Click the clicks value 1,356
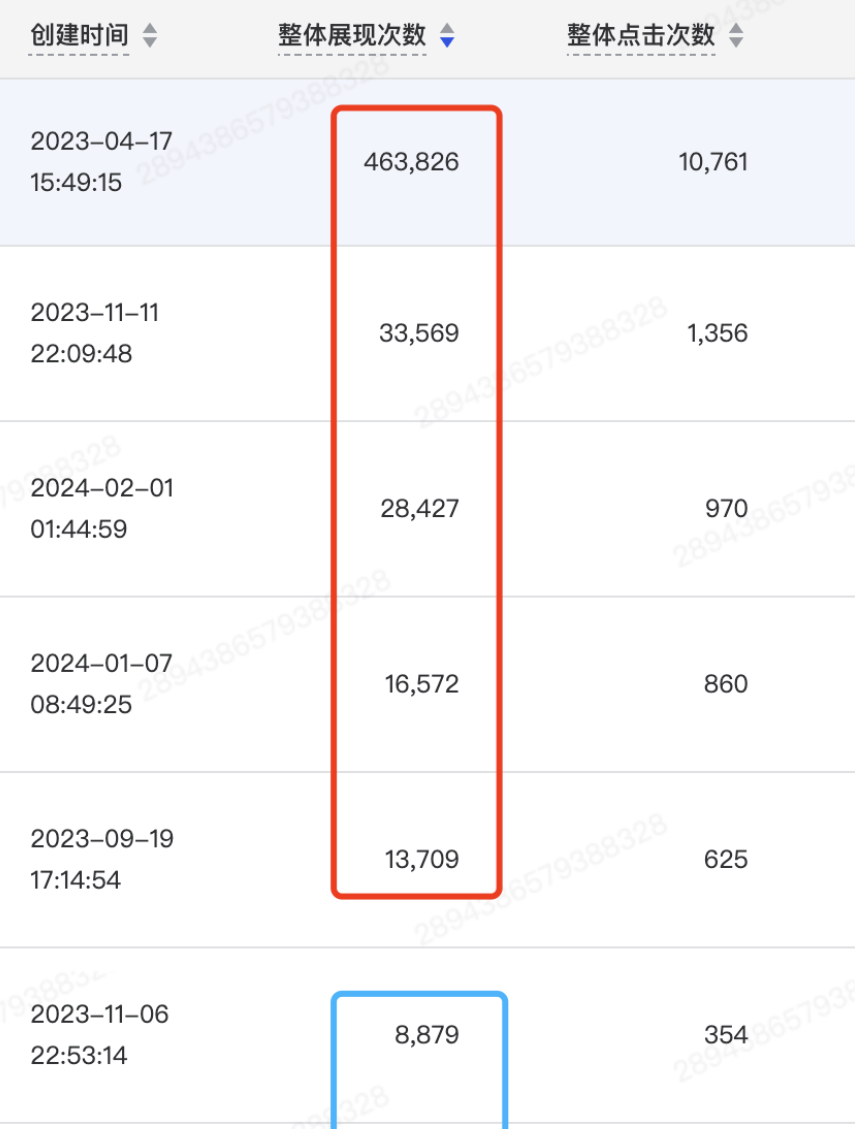Viewport: 855px width, 1129px height. (717, 333)
